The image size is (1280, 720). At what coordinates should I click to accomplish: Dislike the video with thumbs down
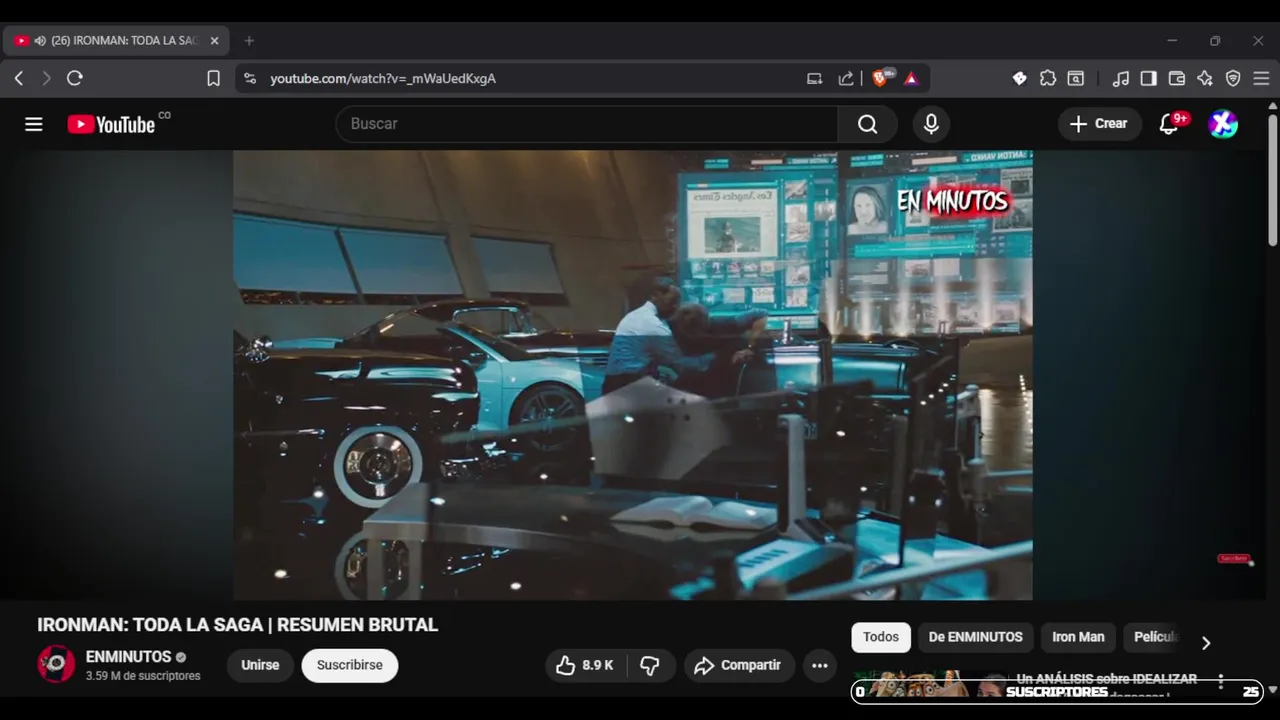[650, 665]
